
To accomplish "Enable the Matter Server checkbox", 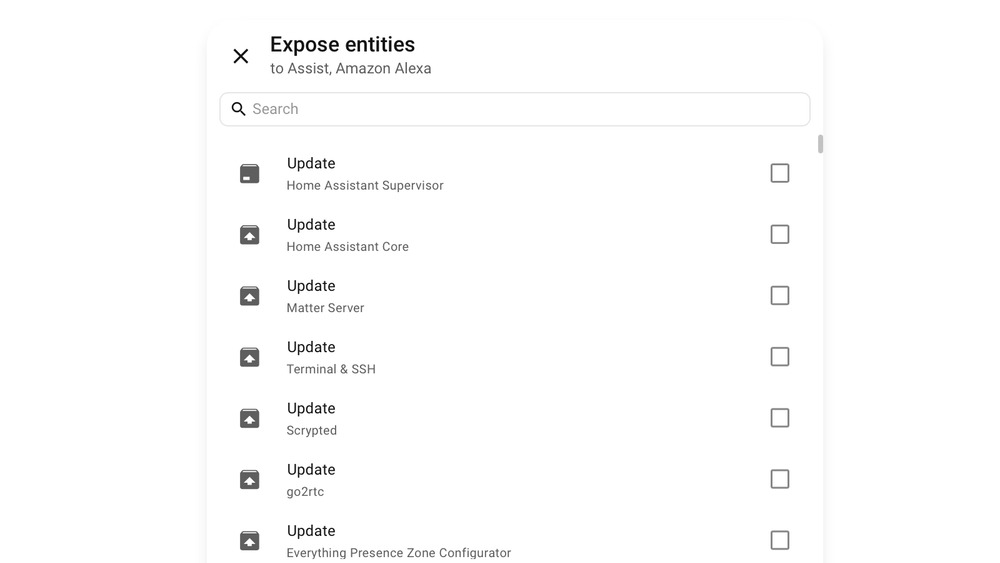I will click(779, 295).
